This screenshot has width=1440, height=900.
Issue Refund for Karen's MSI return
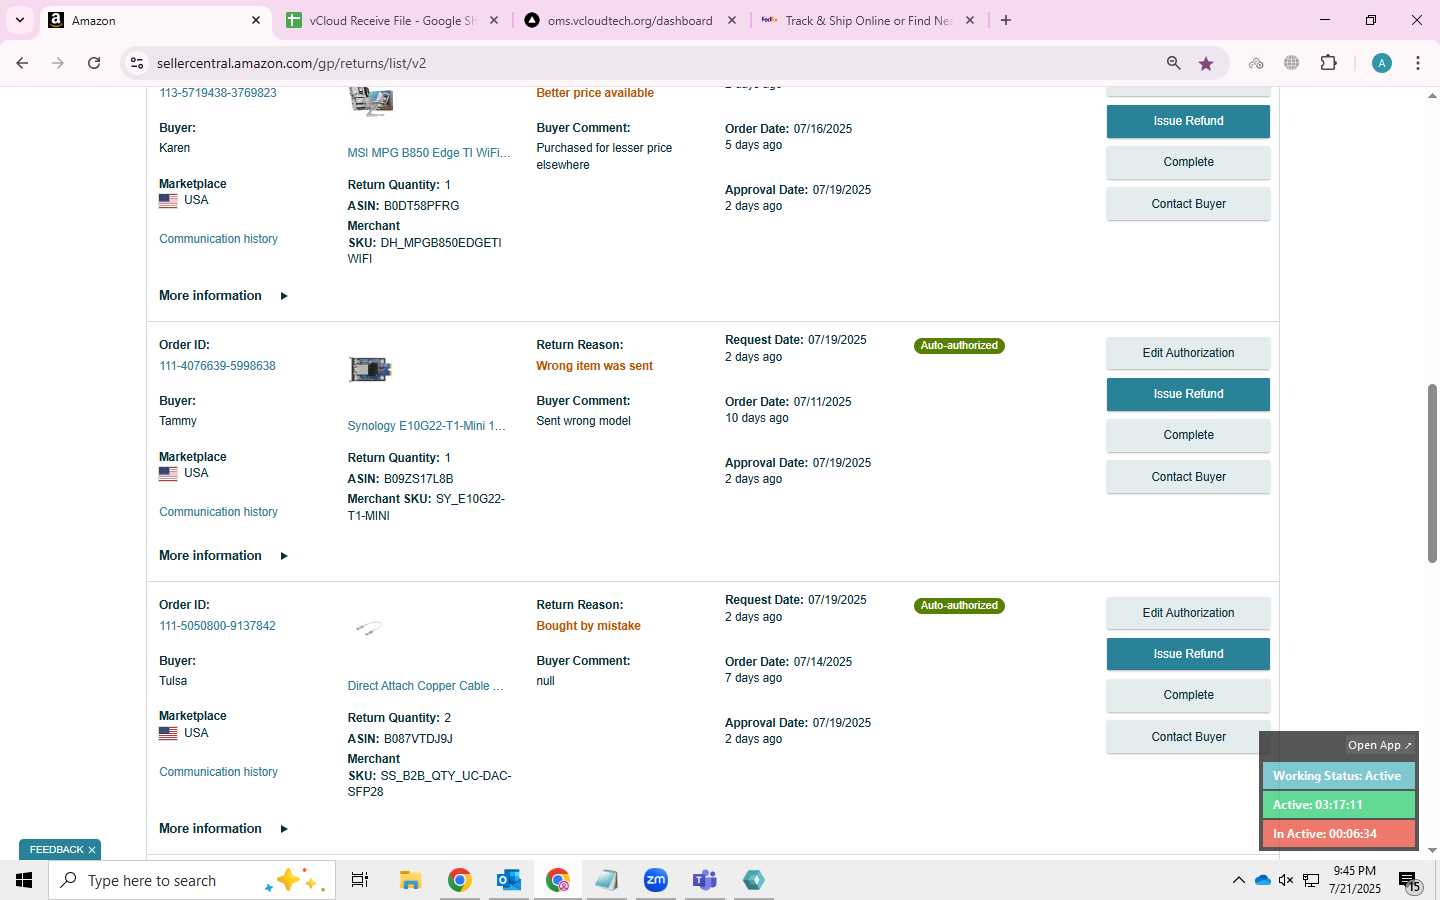point(1188,121)
